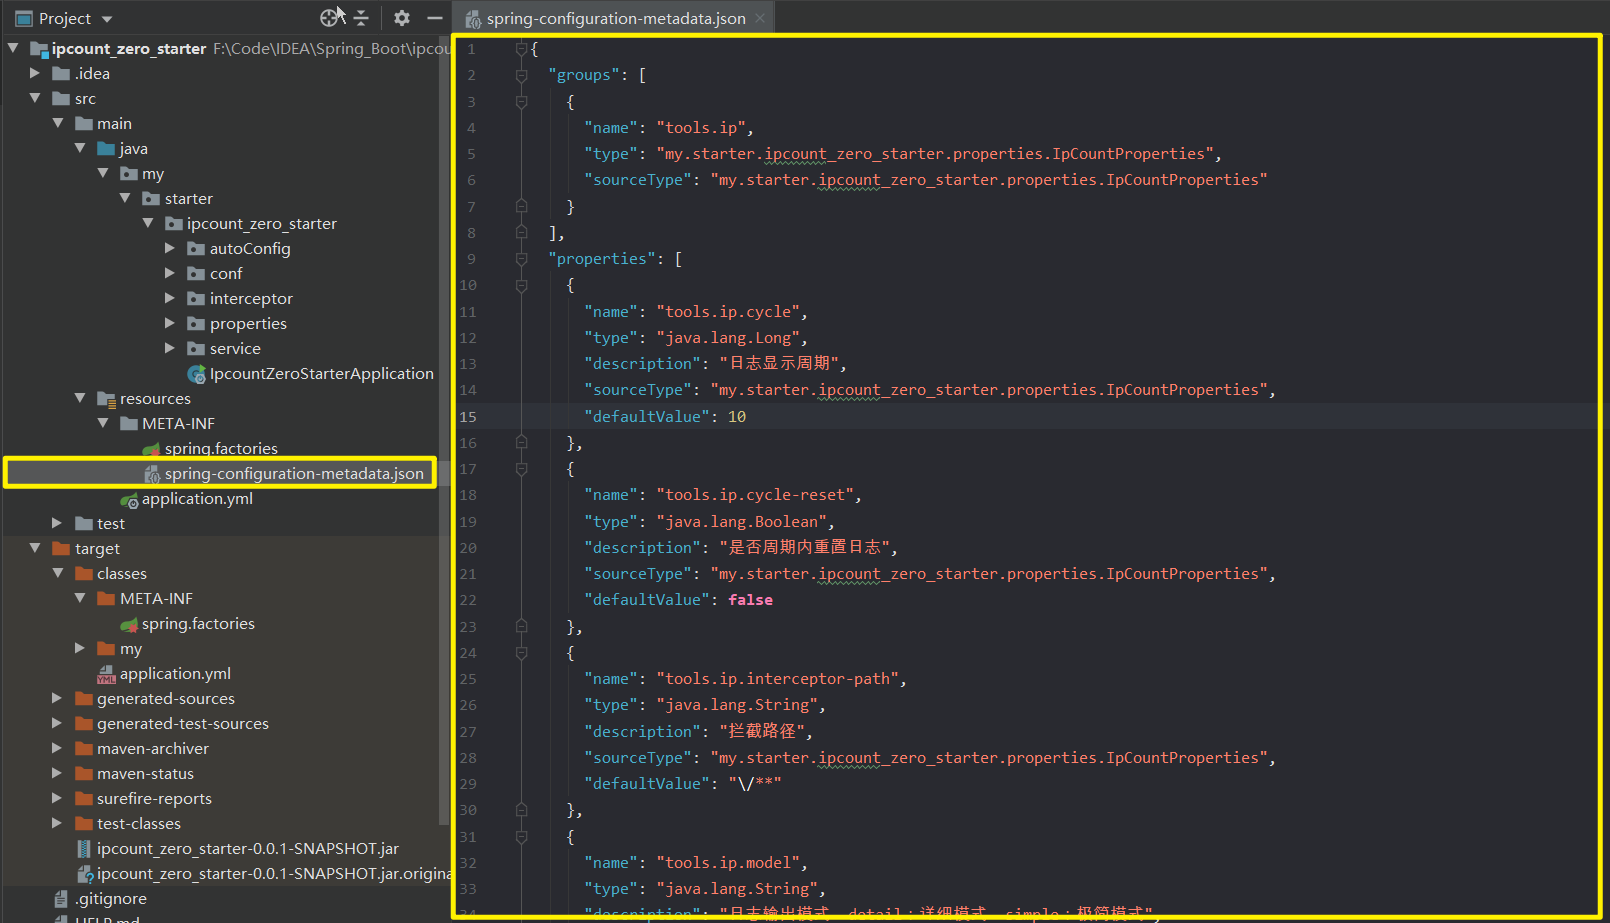The image size is (1610, 923).
Task: Collapse the resources folder
Action: click(80, 398)
